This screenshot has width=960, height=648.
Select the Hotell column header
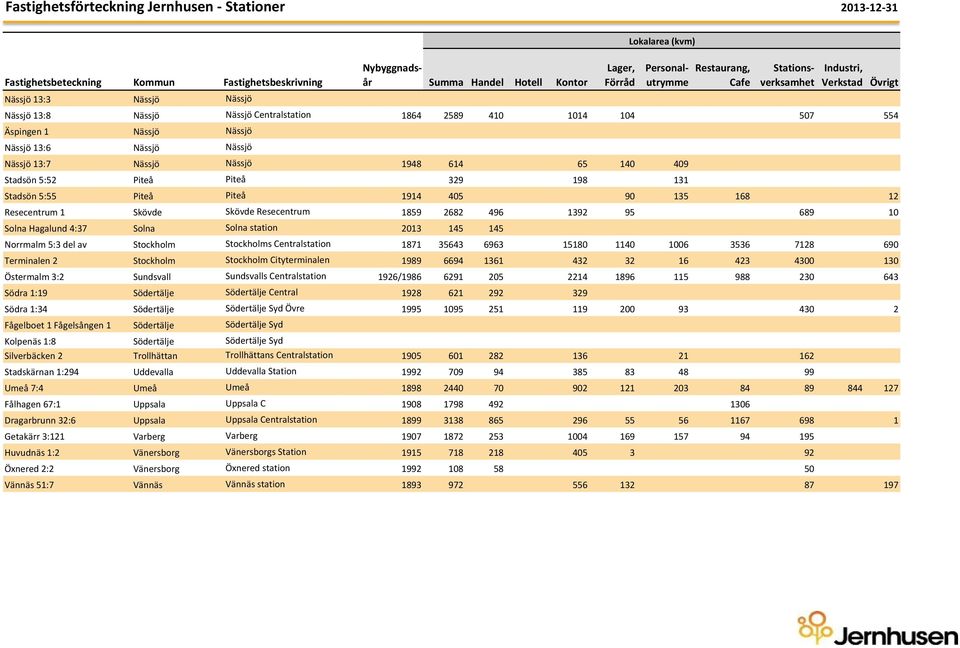528,82
